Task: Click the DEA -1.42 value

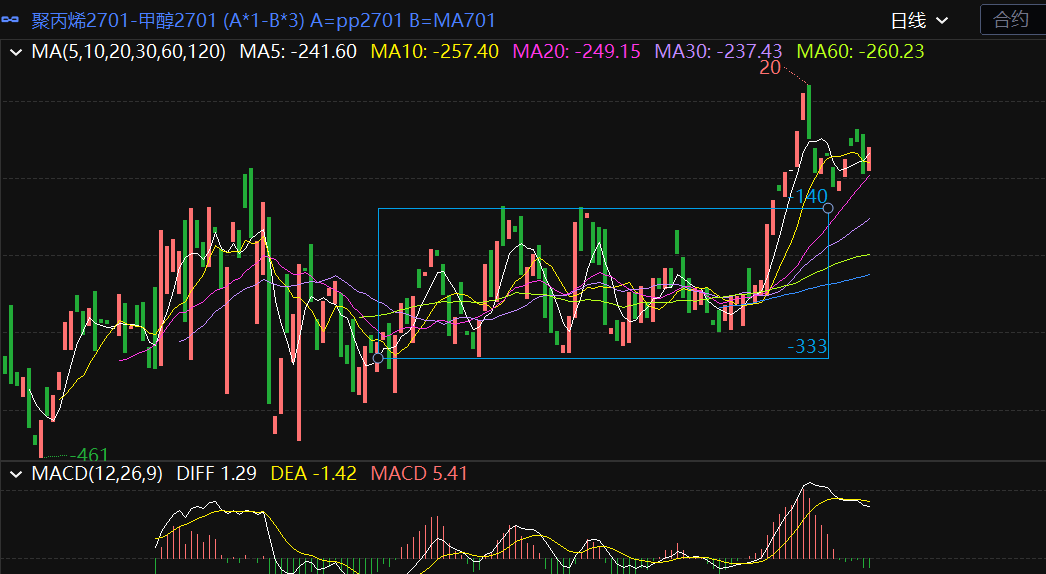Action: tap(314, 474)
